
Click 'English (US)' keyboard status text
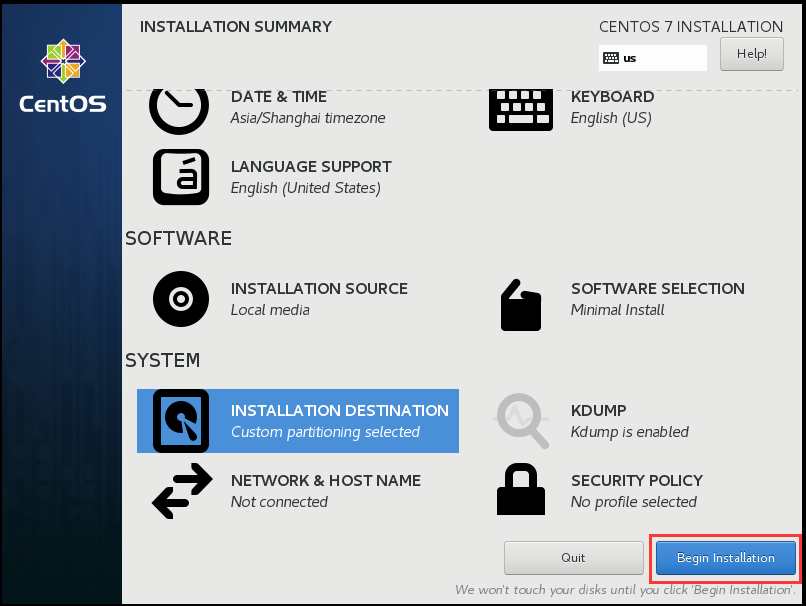[611, 118]
